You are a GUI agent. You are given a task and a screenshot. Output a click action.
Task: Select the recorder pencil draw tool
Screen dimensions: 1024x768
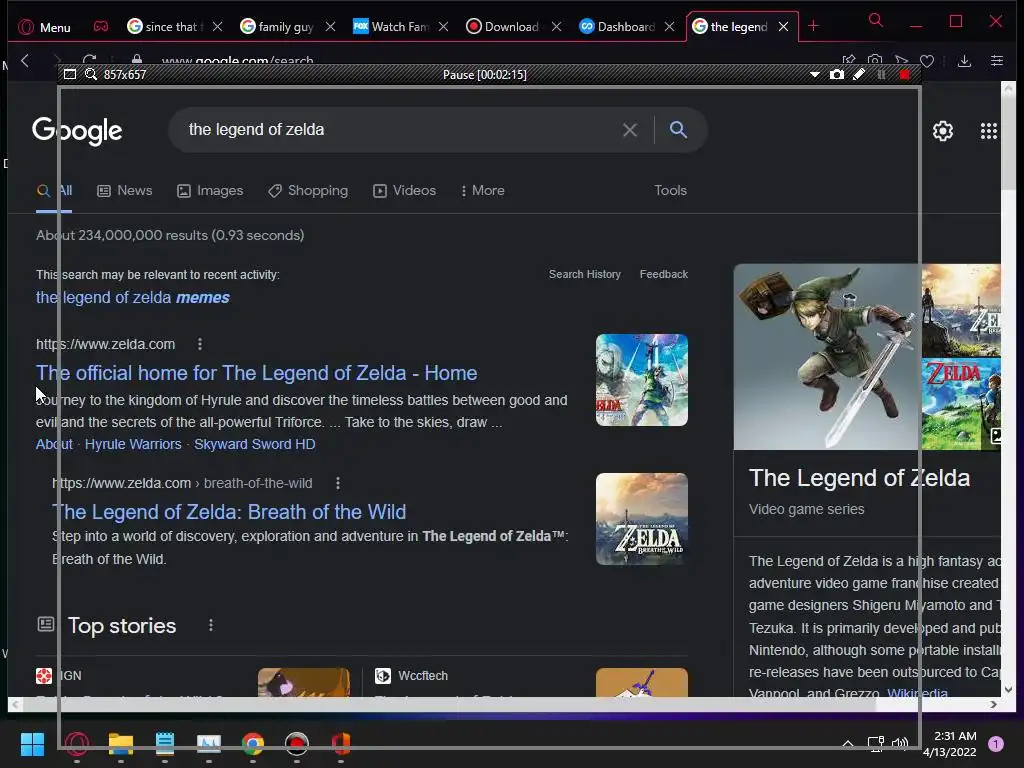tap(859, 74)
